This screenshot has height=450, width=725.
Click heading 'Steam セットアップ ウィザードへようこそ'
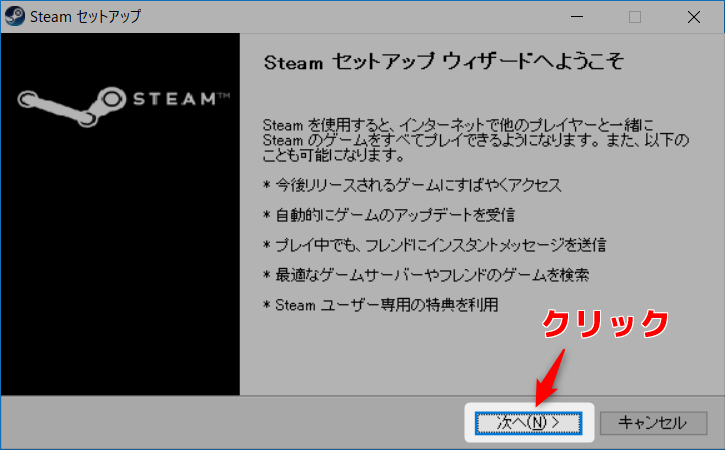[444, 62]
